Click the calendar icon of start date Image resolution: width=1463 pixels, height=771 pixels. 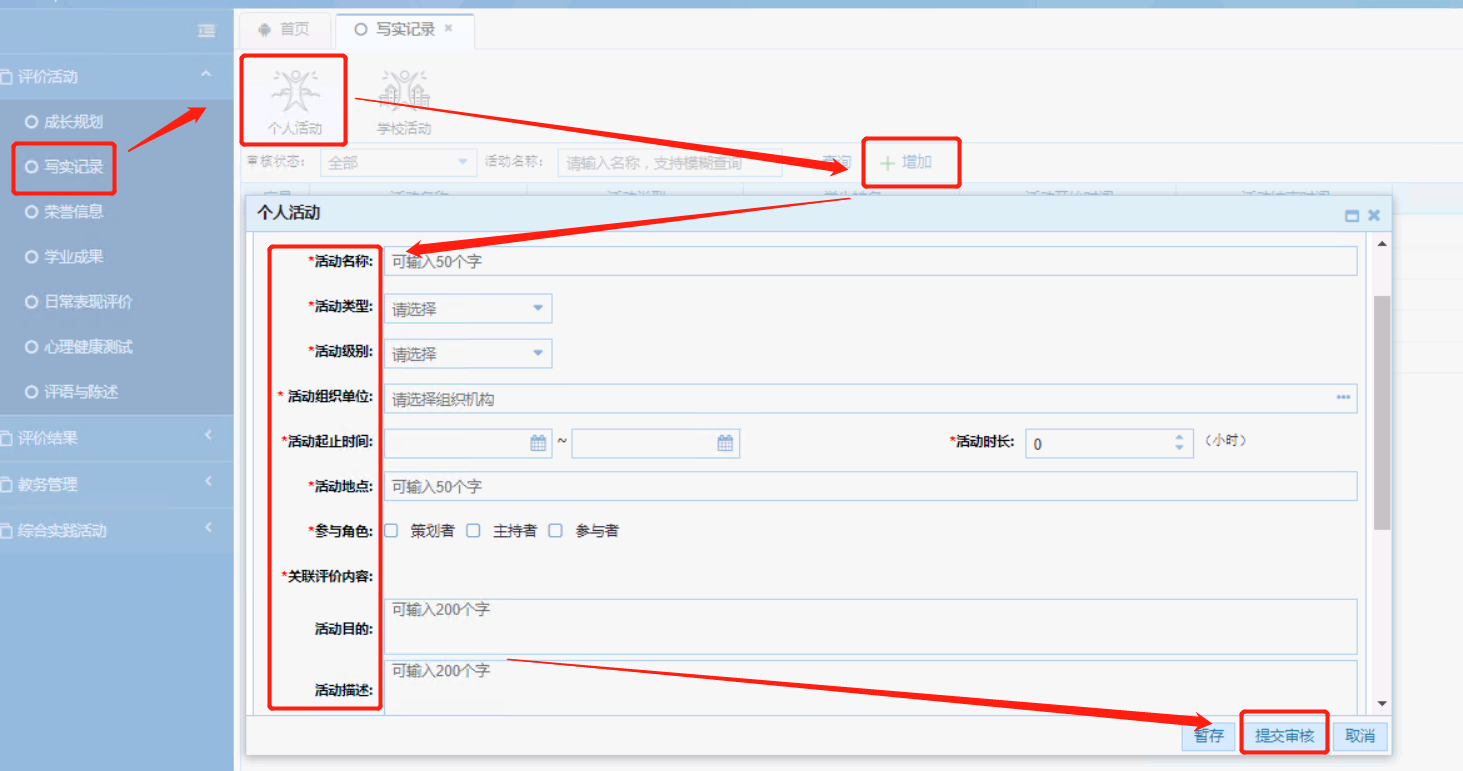tap(539, 443)
